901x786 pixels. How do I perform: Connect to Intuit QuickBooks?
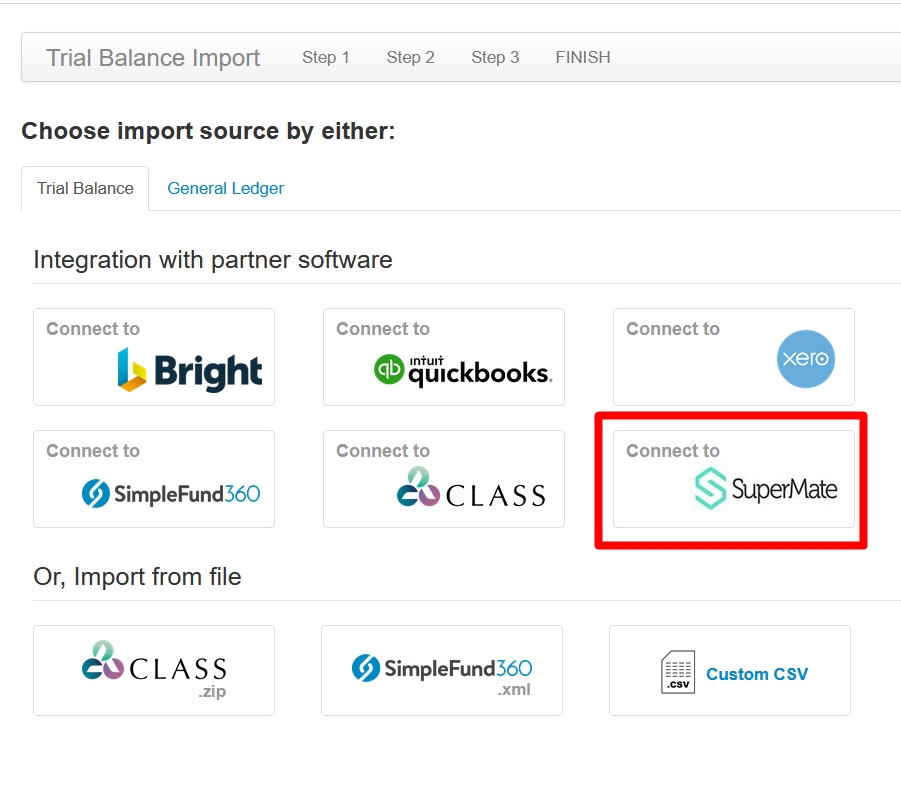coord(444,357)
